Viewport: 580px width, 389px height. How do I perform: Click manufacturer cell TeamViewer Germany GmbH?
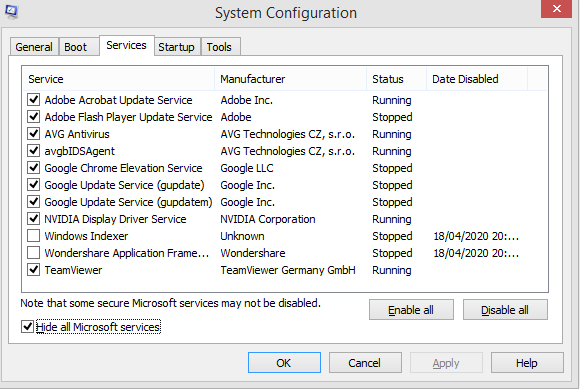(x=288, y=270)
